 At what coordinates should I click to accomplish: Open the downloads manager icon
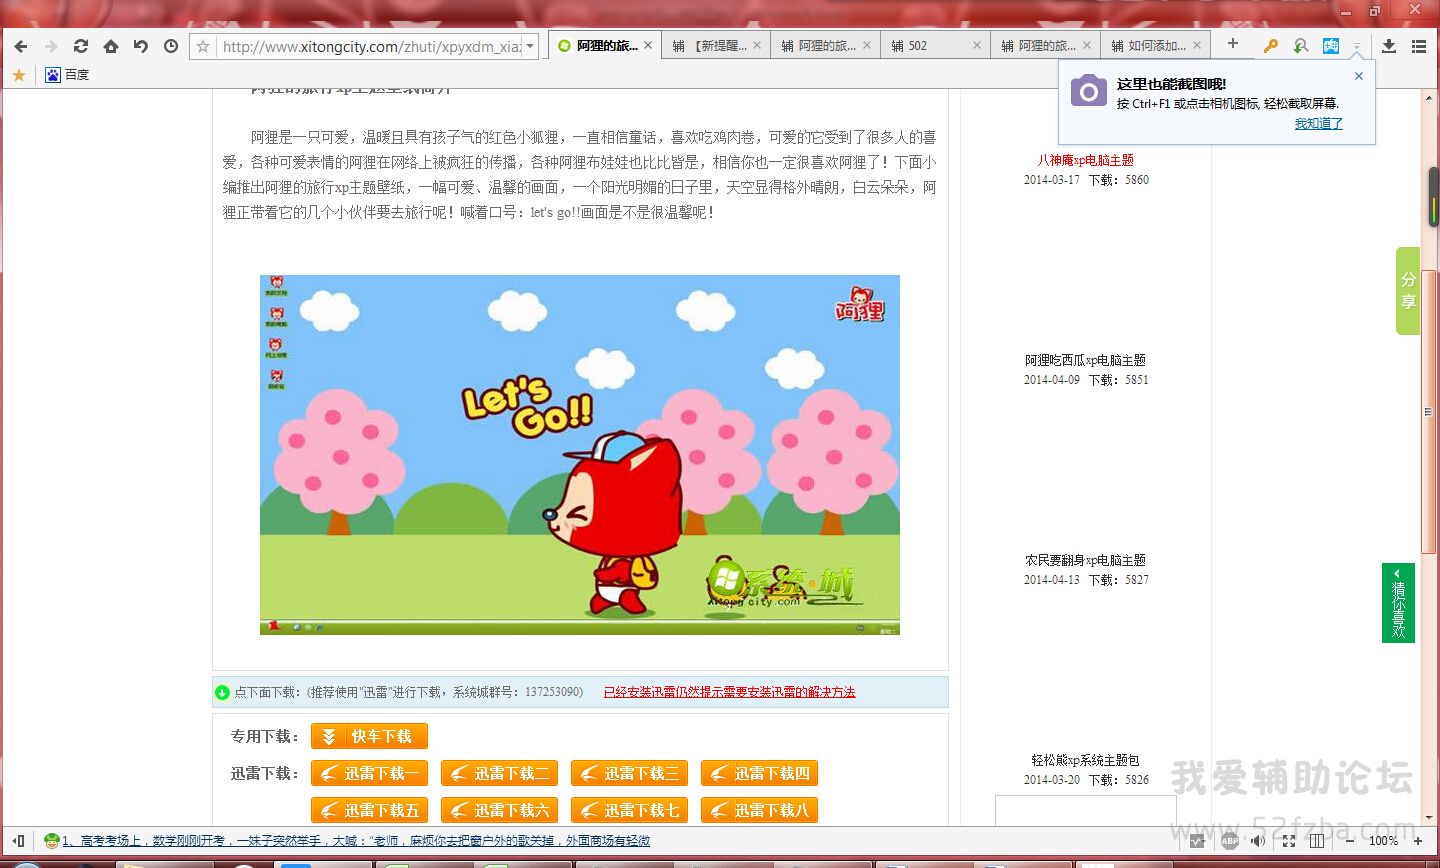pyautogui.click(x=1389, y=46)
